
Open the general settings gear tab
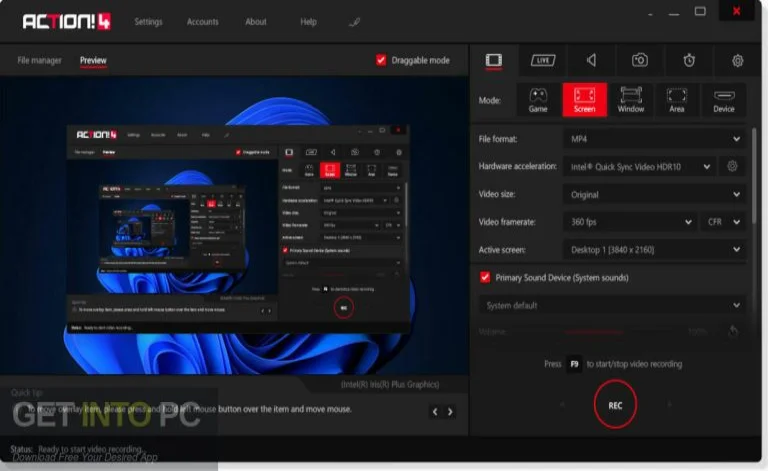(x=737, y=60)
